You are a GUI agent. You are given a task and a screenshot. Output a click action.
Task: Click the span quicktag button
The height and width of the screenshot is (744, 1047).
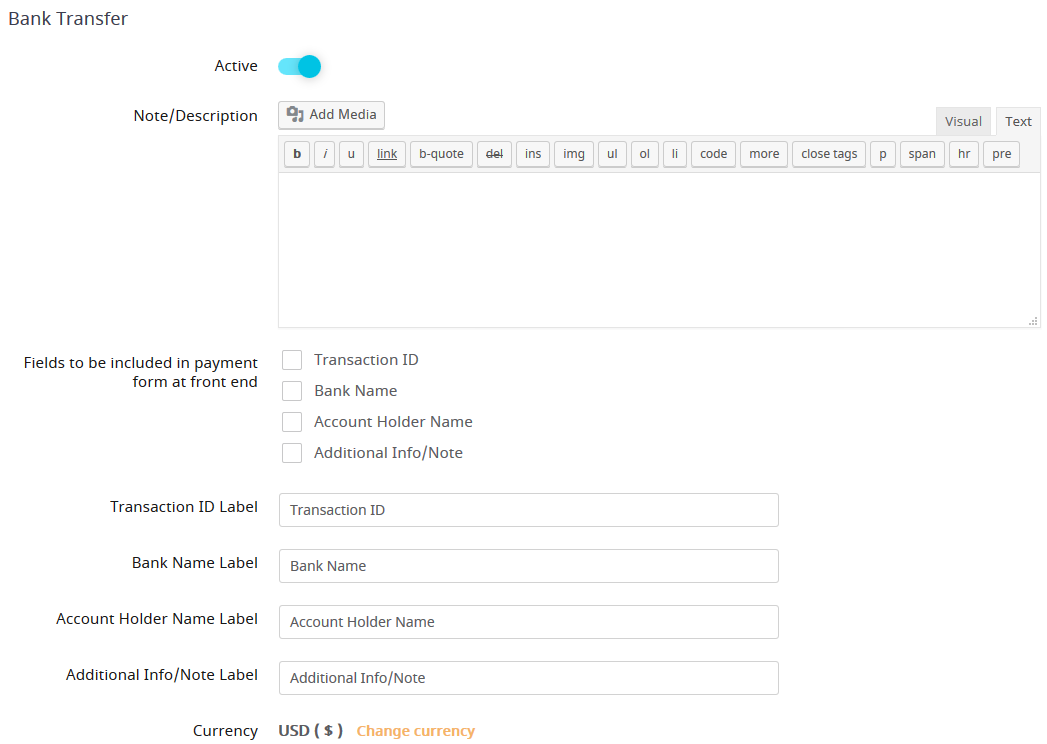pos(922,154)
